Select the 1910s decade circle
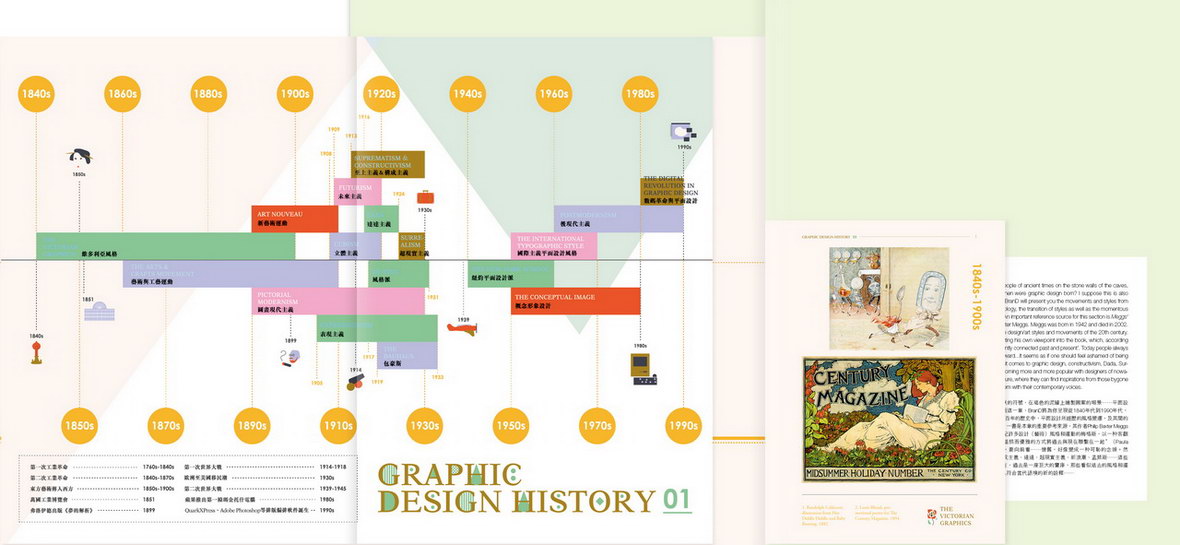This screenshot has width=1180, height=545. 338,426
